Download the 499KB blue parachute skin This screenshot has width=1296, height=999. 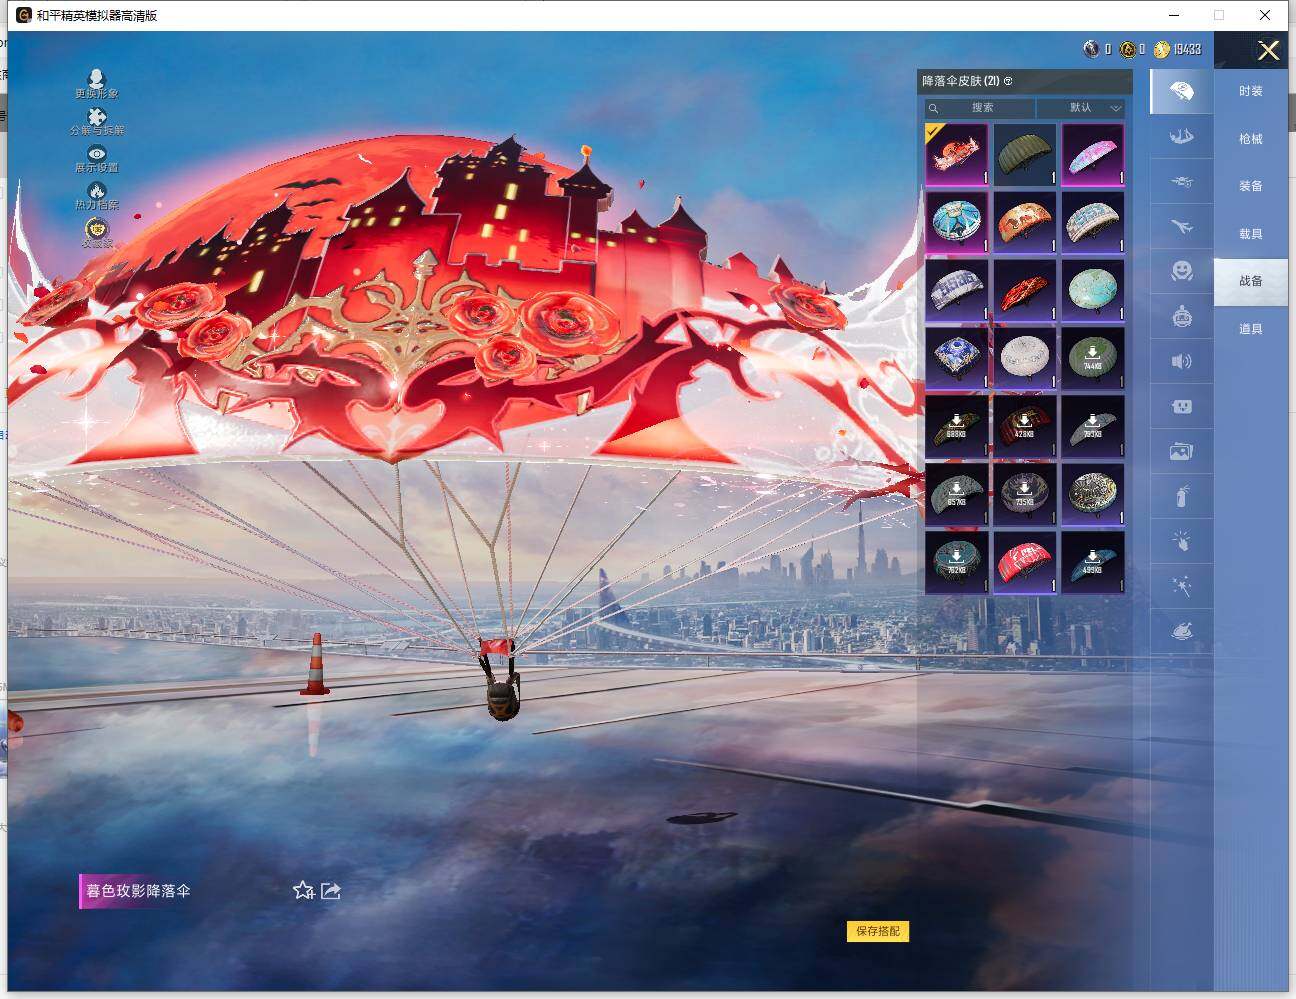pyautogui.click(x=1093, y=562)
